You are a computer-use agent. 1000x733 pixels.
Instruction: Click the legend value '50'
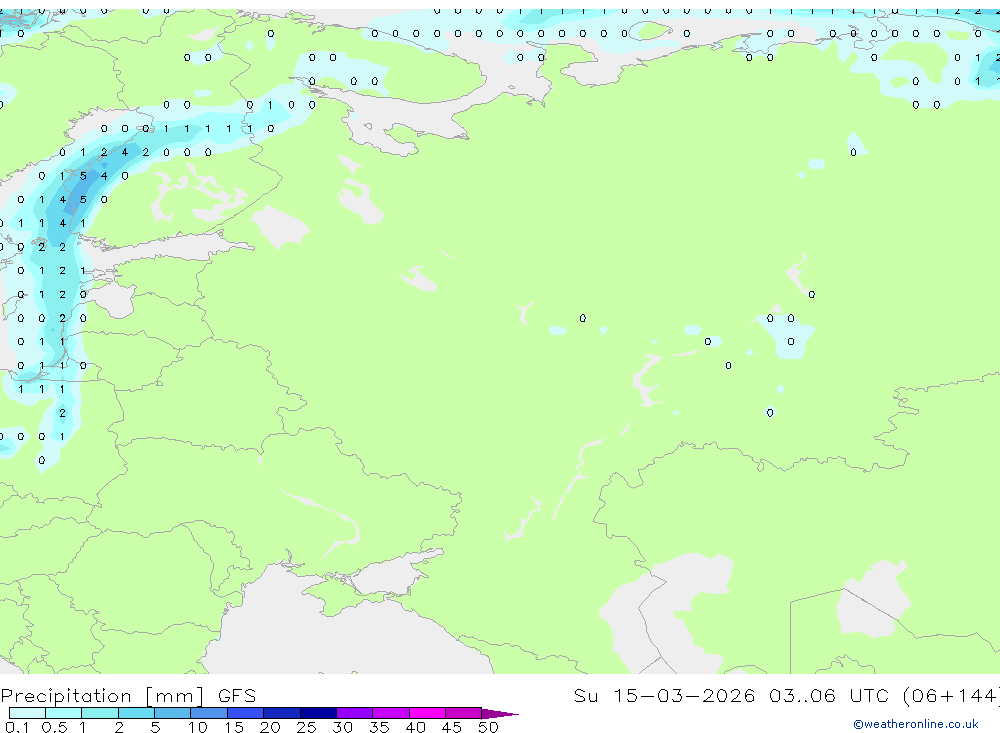488,727
